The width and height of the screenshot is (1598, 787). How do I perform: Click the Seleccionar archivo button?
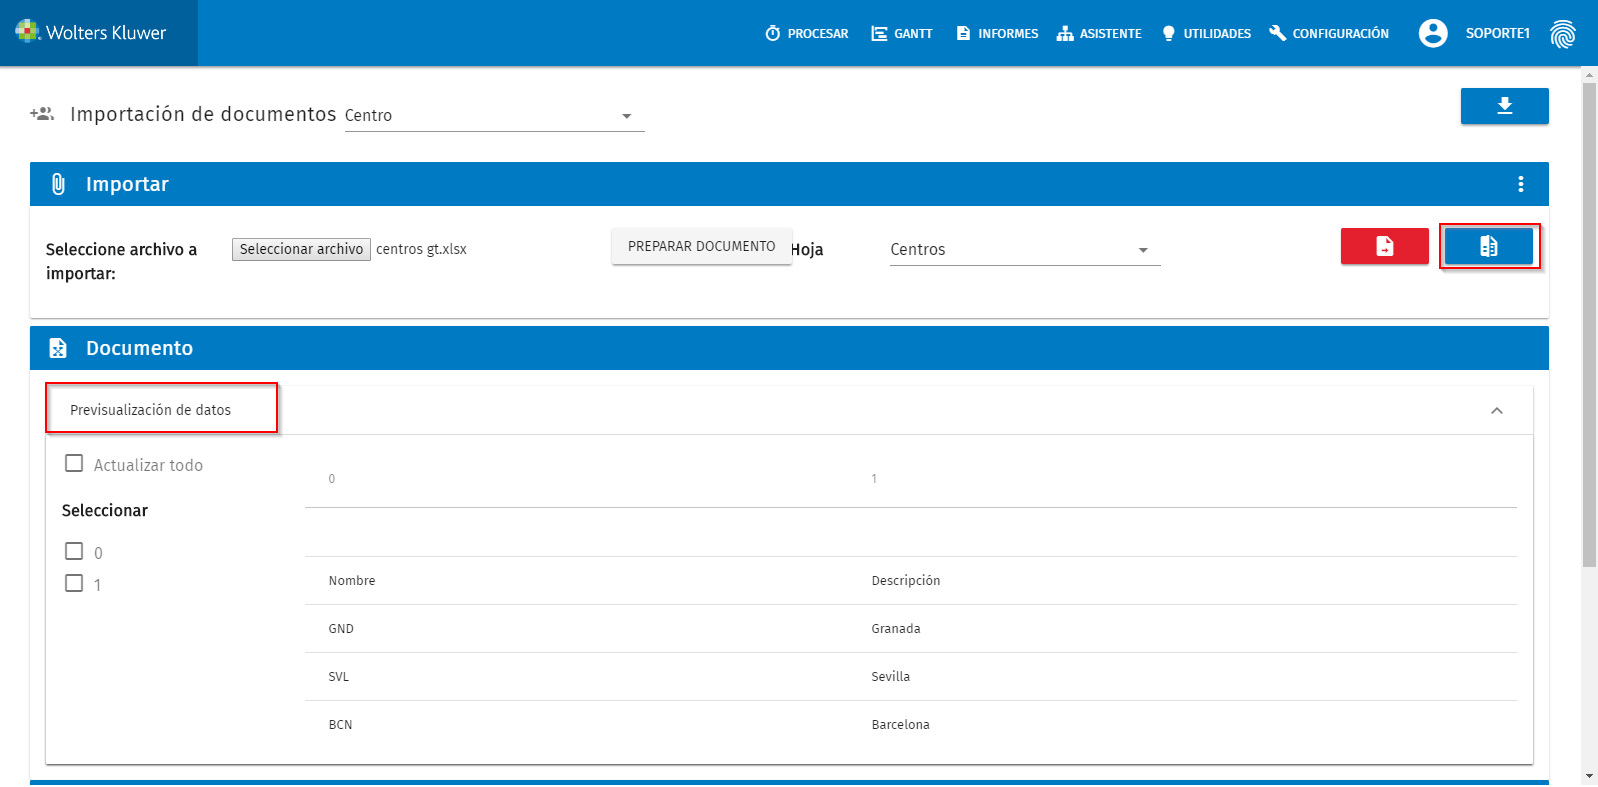tap(301, 249)
